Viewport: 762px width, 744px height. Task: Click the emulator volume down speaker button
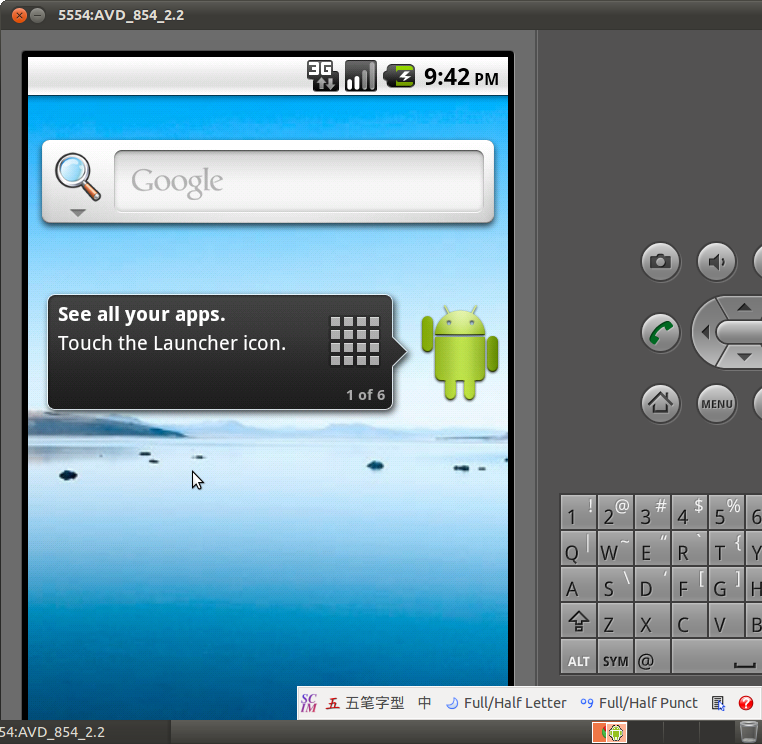pyautogui.click(x=716, y=261)
